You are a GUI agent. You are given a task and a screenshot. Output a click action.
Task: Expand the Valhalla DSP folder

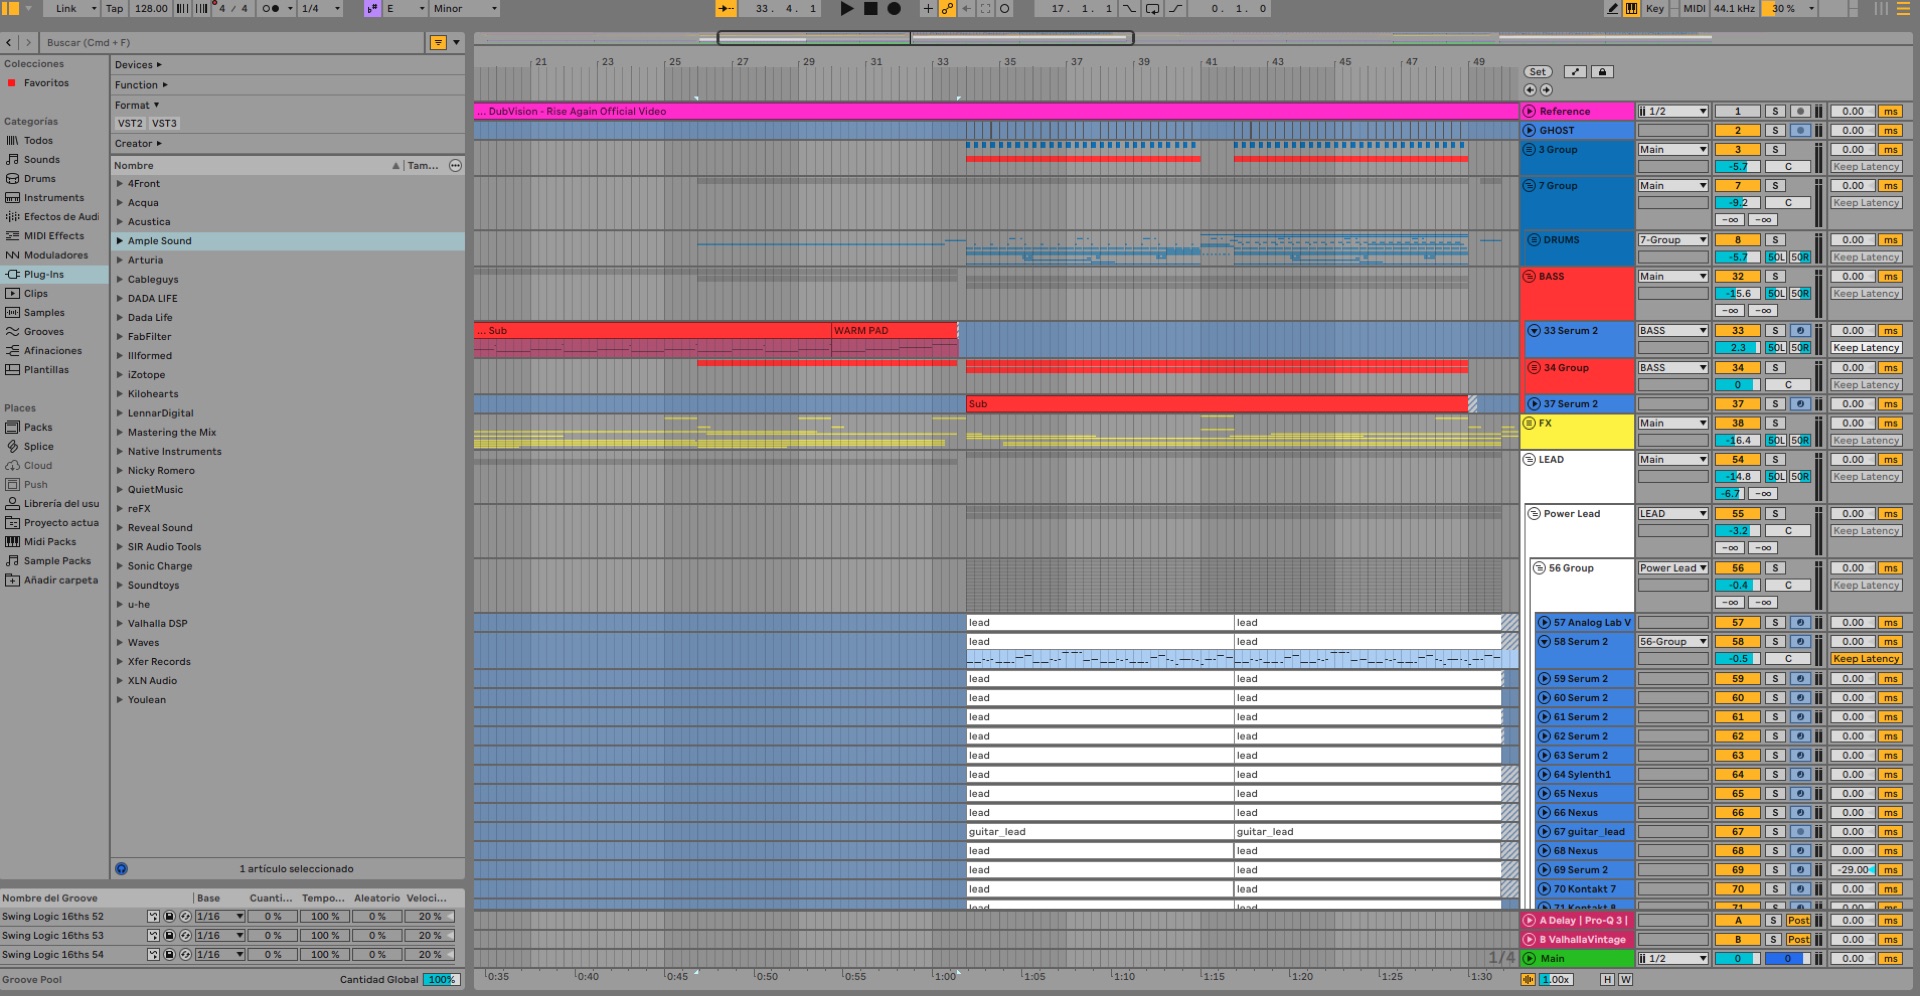pos(119,624)
